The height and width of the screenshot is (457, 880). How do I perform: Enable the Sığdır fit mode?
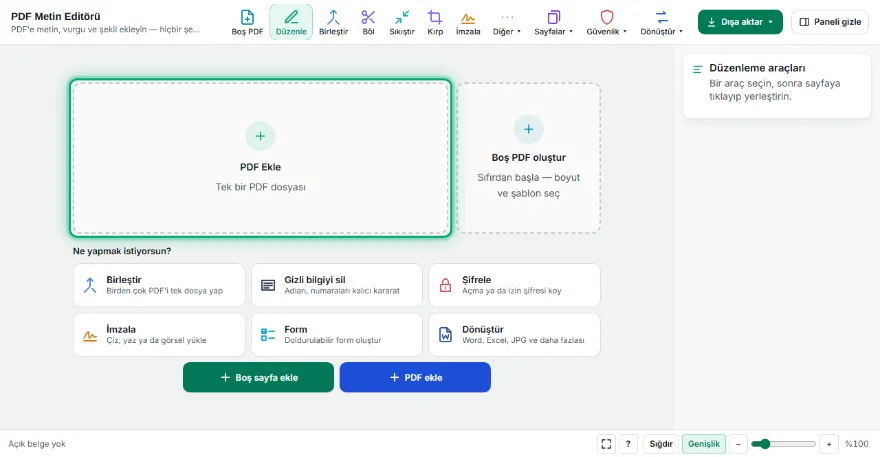click(x=661, y=444)
